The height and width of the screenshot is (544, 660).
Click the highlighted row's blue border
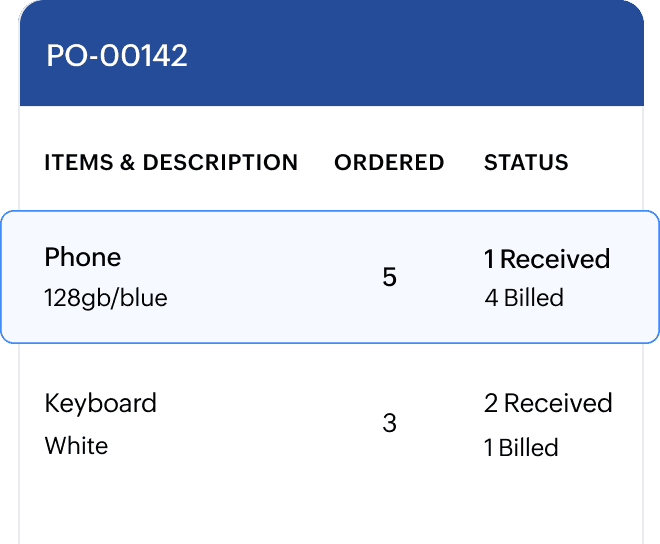tap(330, 212)
